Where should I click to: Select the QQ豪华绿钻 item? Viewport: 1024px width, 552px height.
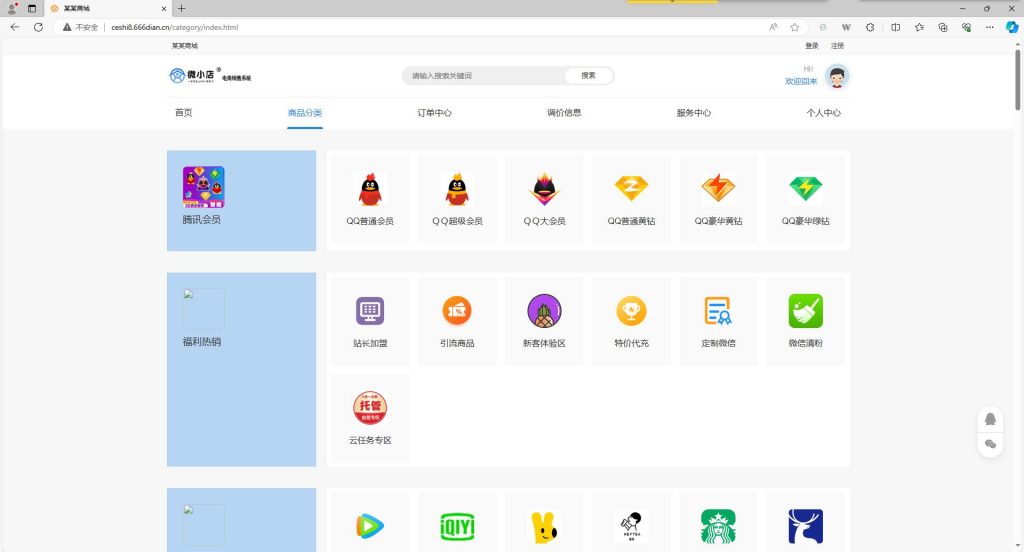[x=805, y=199]
